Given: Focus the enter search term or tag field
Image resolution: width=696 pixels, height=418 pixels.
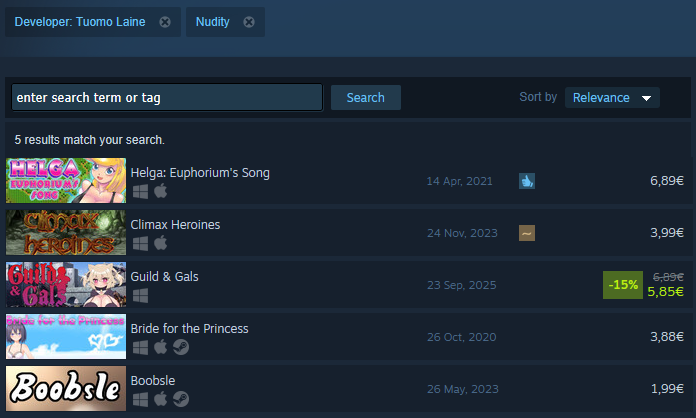Looking at the screenshot, I should [x=167, y=97].
